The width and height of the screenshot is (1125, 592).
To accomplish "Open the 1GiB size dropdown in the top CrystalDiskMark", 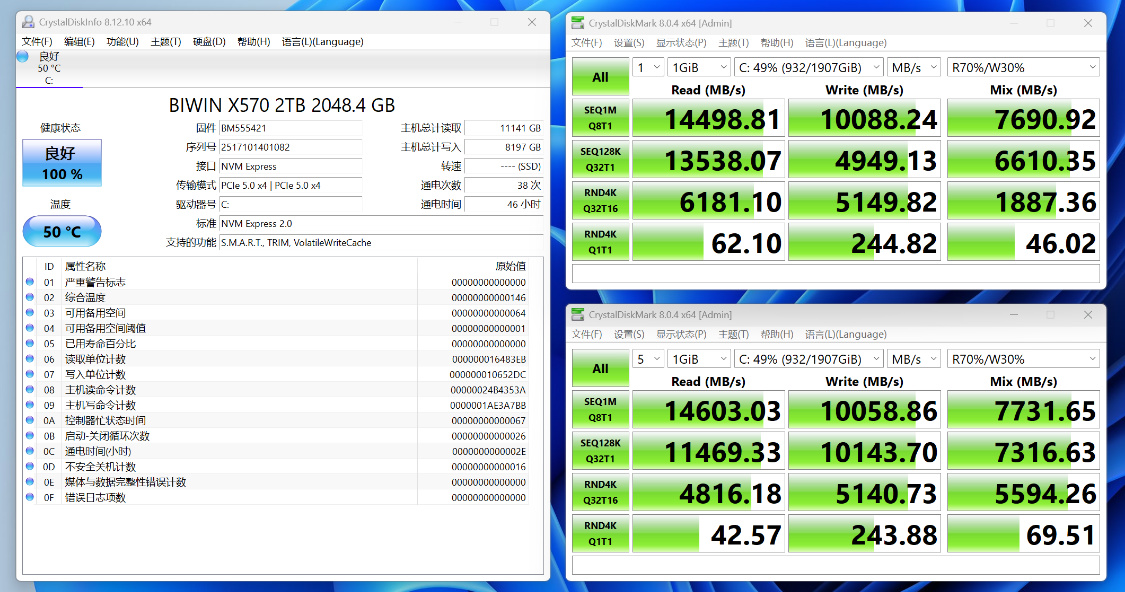I will (x=698, y=67).
